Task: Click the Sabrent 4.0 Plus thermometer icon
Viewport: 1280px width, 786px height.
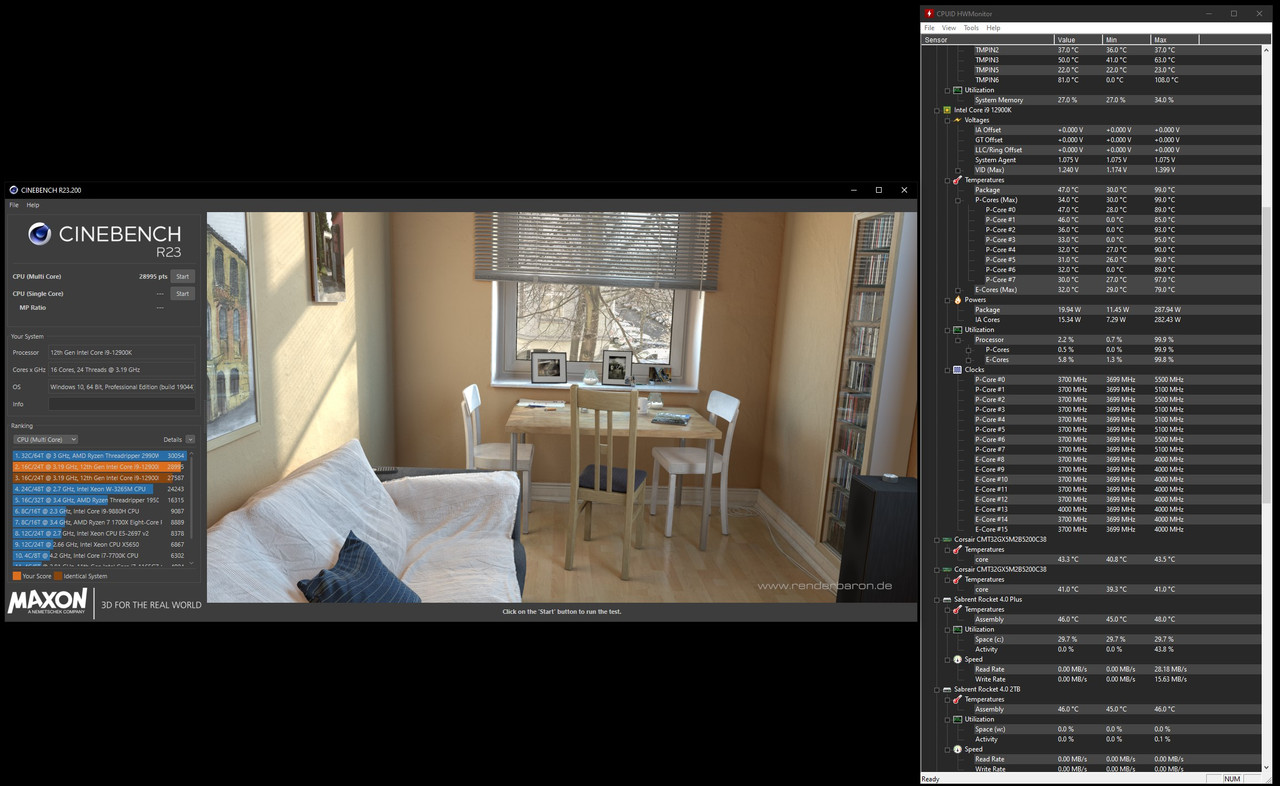Action: click(x=957, y=610)
